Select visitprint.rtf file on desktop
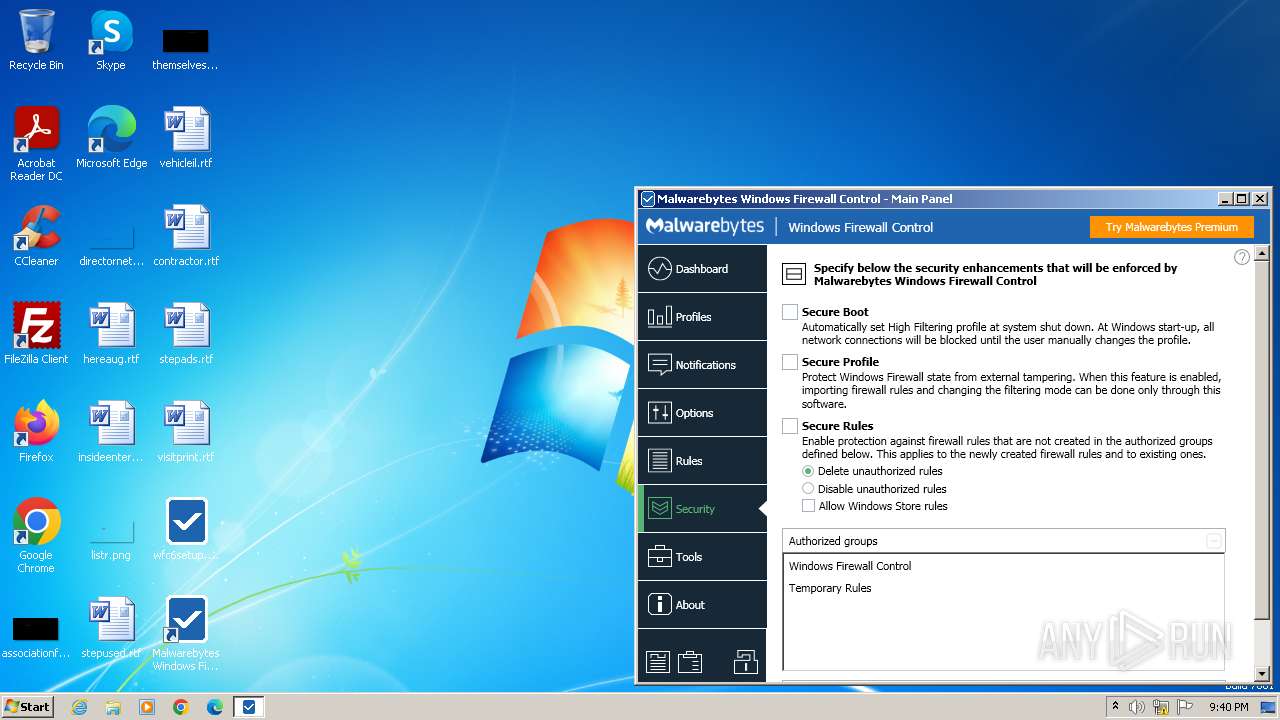 pyautogui.click(x=186, y=432)
